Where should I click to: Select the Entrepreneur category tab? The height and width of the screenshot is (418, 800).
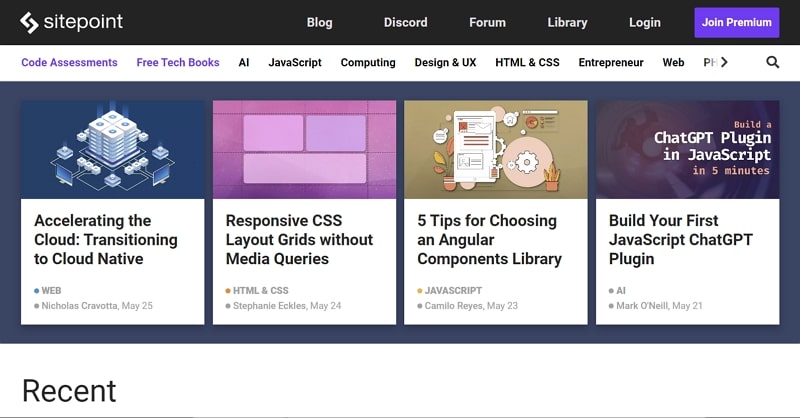(611, 62)
